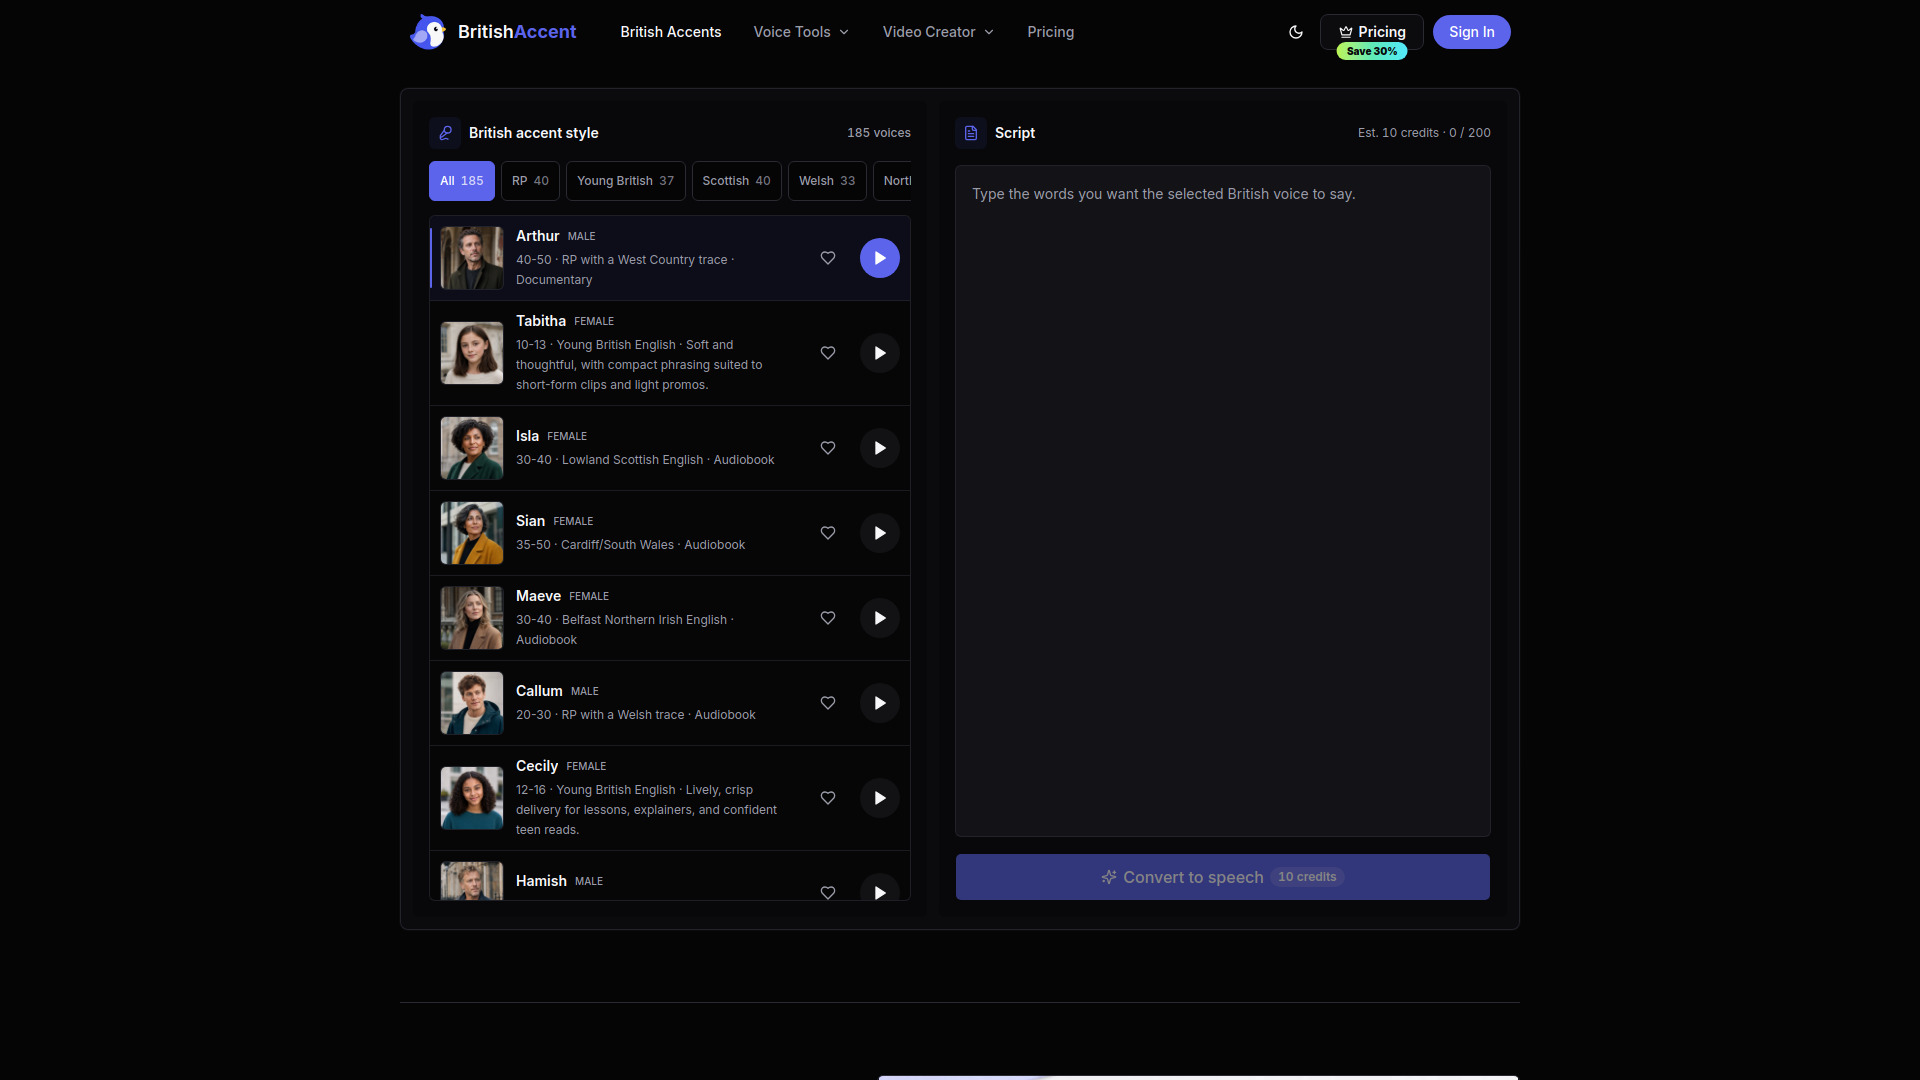
Task: Favorite the Callum voice
Action: (x=828, y=703)
